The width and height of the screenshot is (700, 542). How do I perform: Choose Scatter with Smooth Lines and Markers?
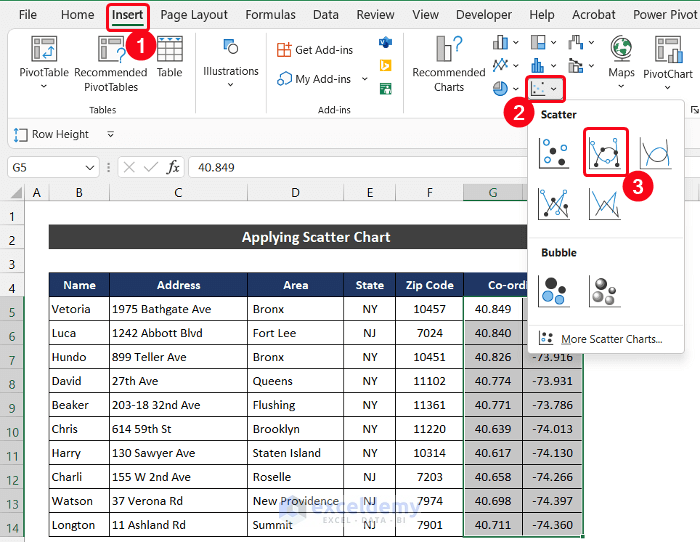tap(605, 152)
